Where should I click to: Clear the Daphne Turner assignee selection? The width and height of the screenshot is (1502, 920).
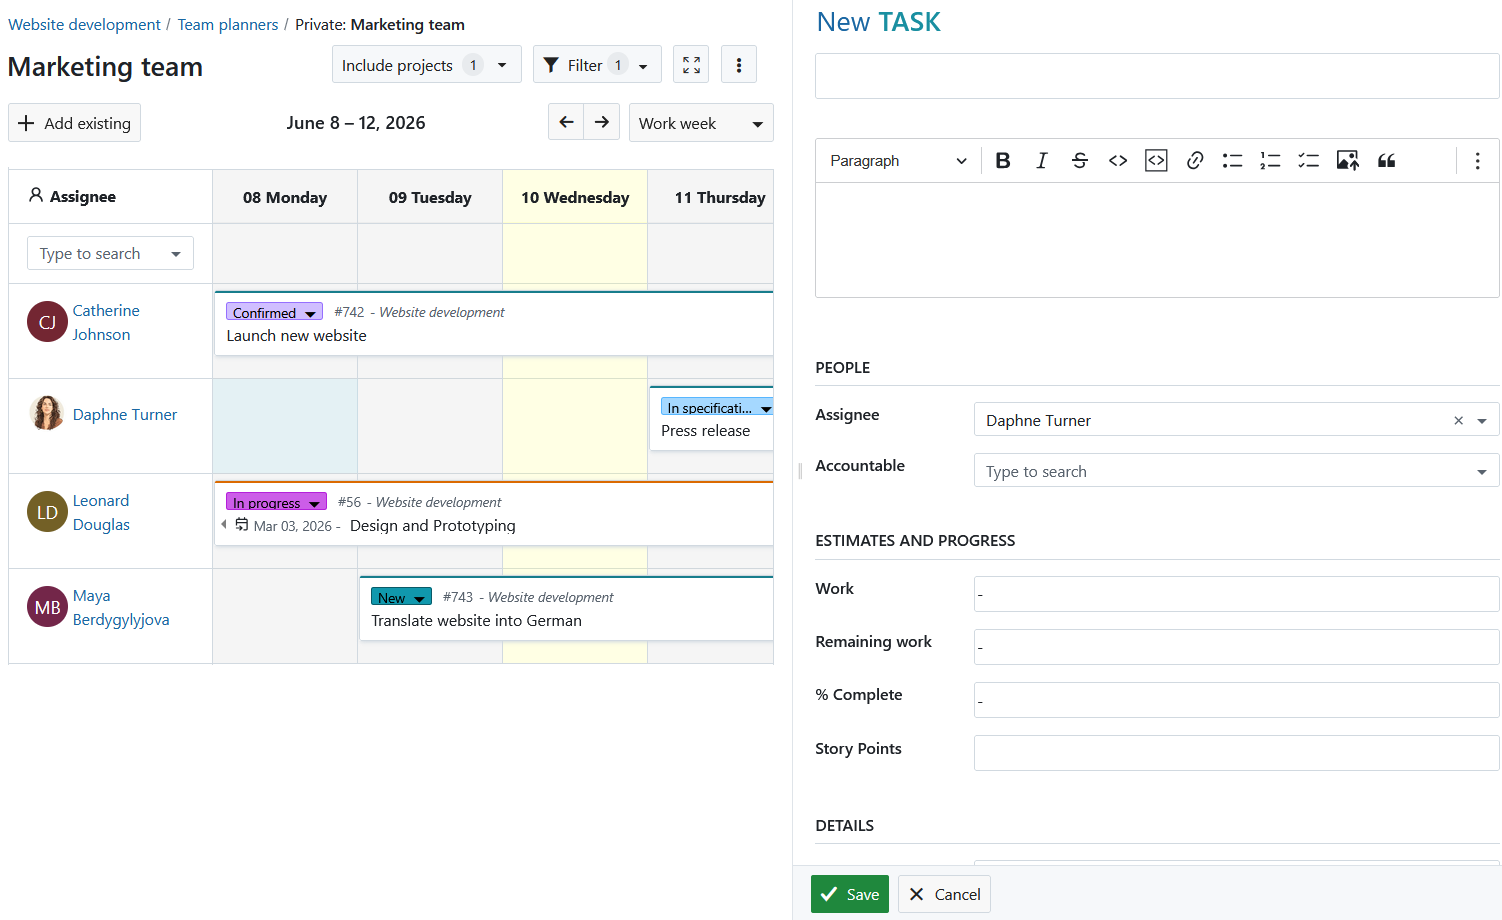1458,421
